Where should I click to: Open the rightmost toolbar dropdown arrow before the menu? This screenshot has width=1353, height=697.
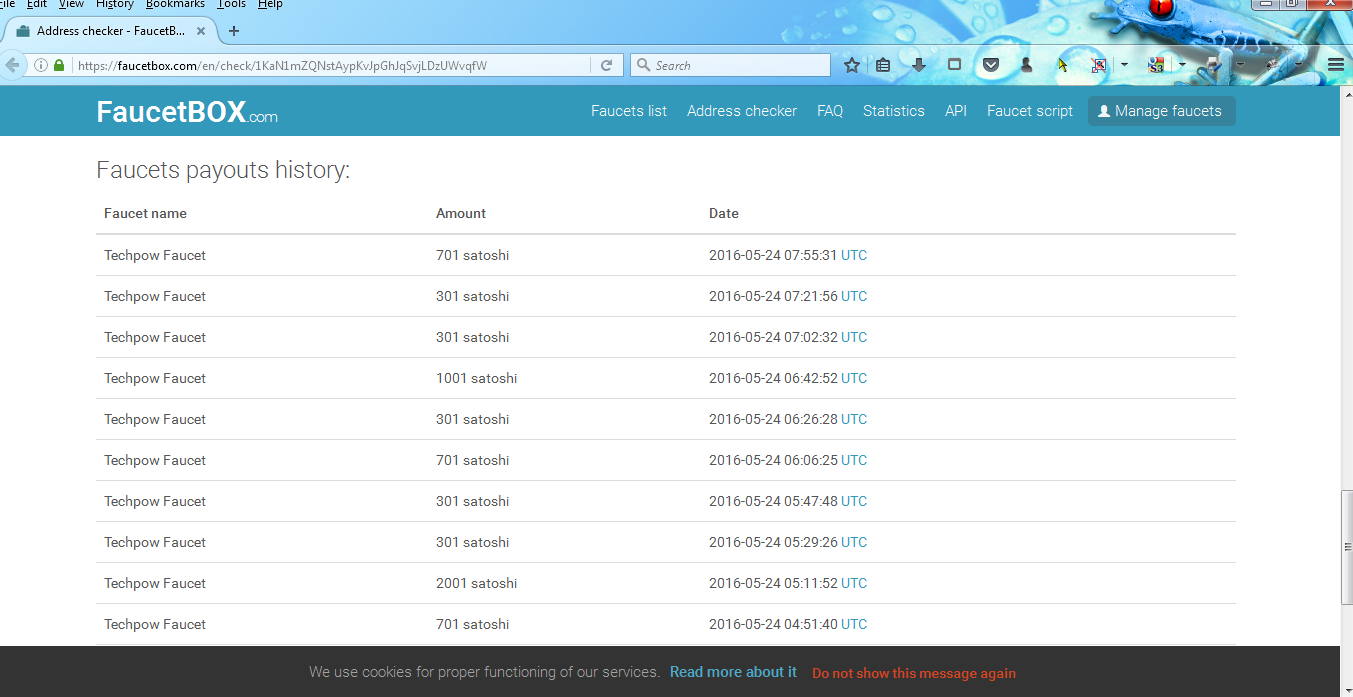(x=1298, y=65)
